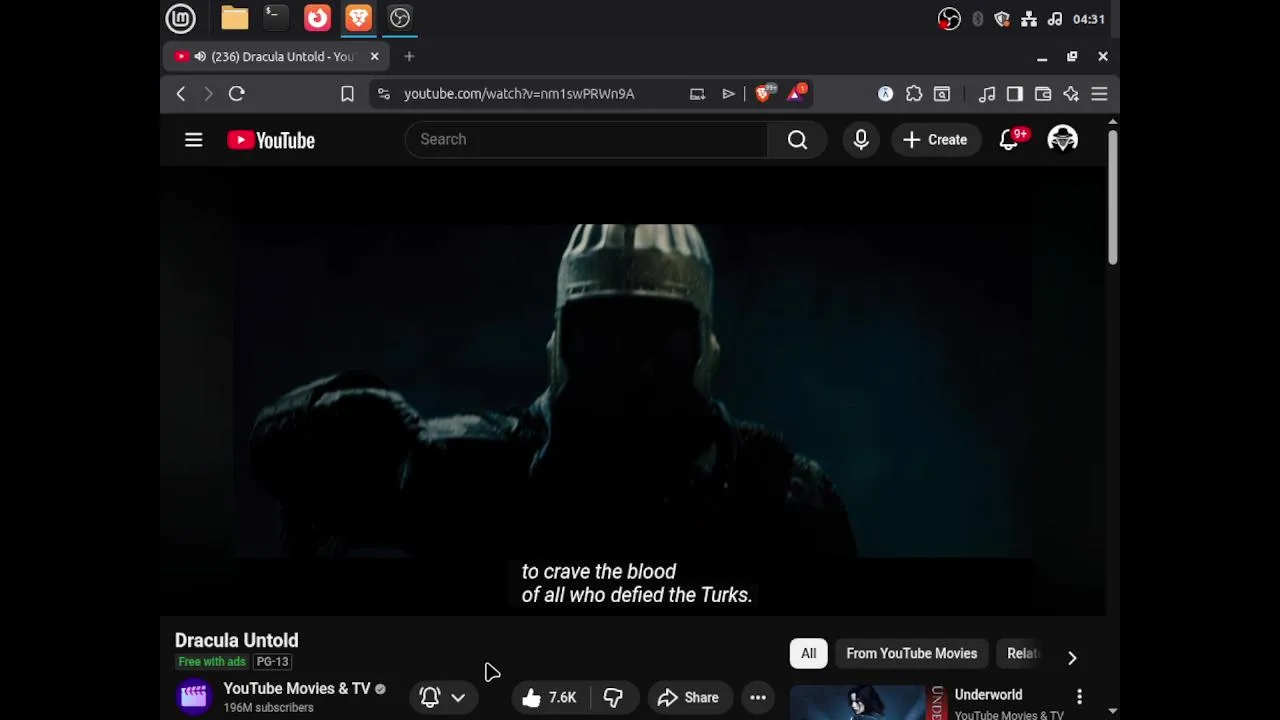1280x720 pixels.
Task: Click the PG-13 rating badge
Action: [272, 662]
